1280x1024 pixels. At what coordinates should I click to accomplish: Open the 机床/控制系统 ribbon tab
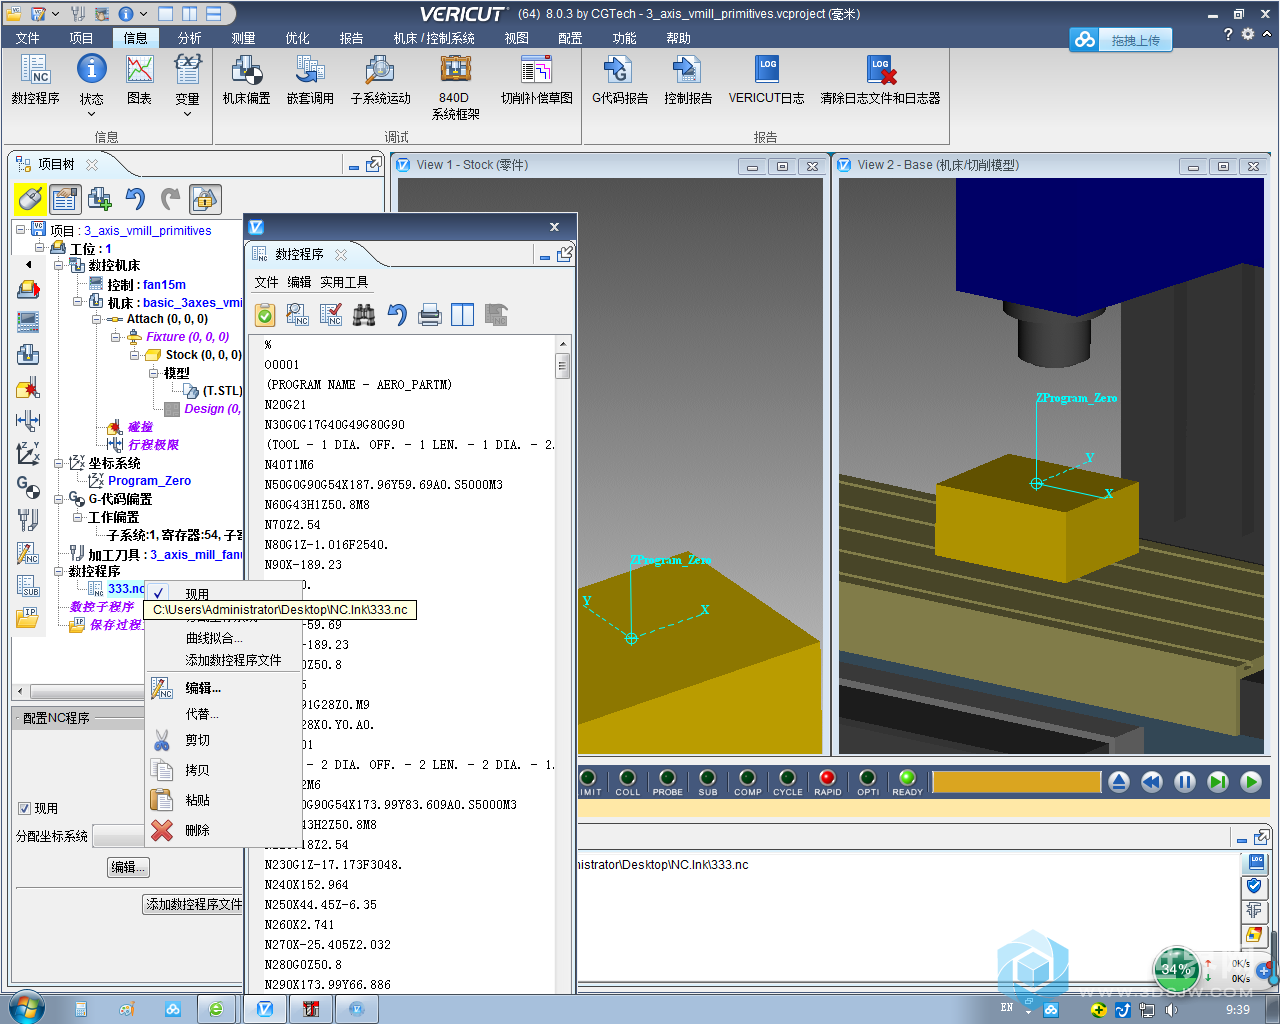tap(434, 38)
